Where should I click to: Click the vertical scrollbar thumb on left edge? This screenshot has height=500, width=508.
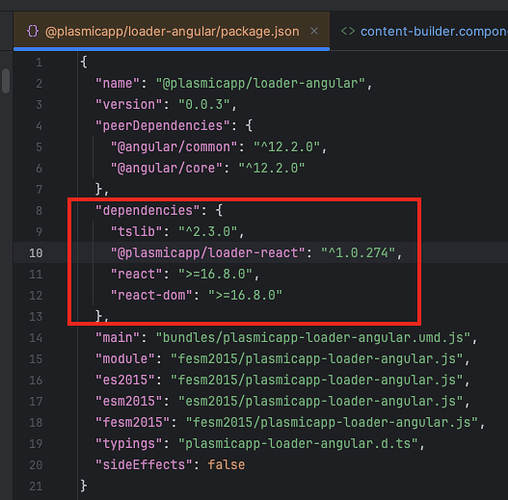6,80
